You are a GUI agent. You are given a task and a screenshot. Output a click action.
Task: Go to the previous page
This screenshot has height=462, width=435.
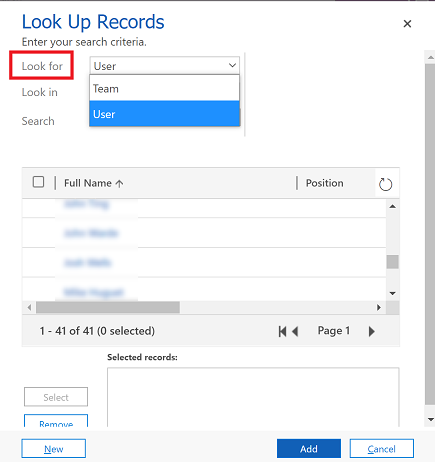click(x=295, y=331)
